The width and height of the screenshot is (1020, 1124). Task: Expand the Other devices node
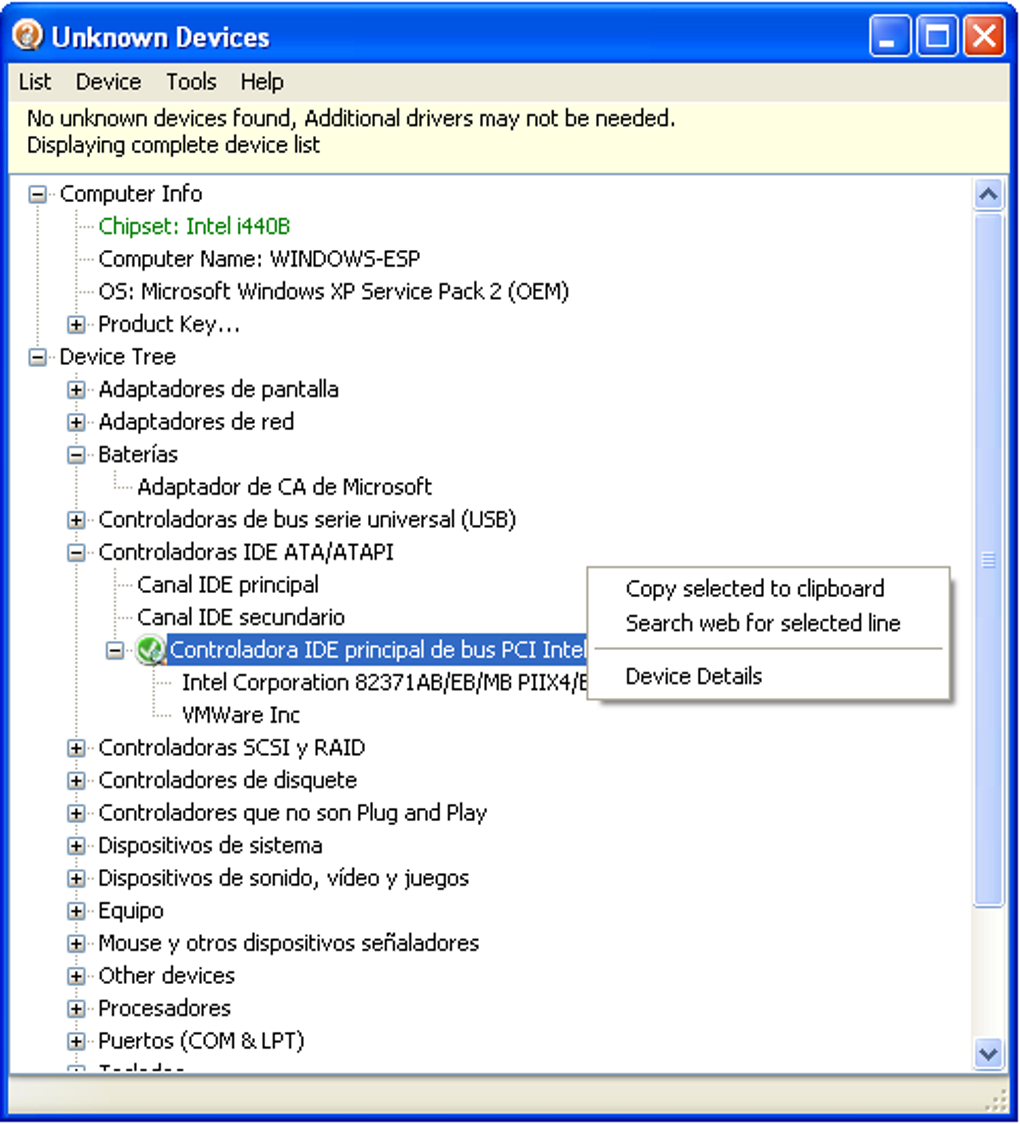pos(76,976)
